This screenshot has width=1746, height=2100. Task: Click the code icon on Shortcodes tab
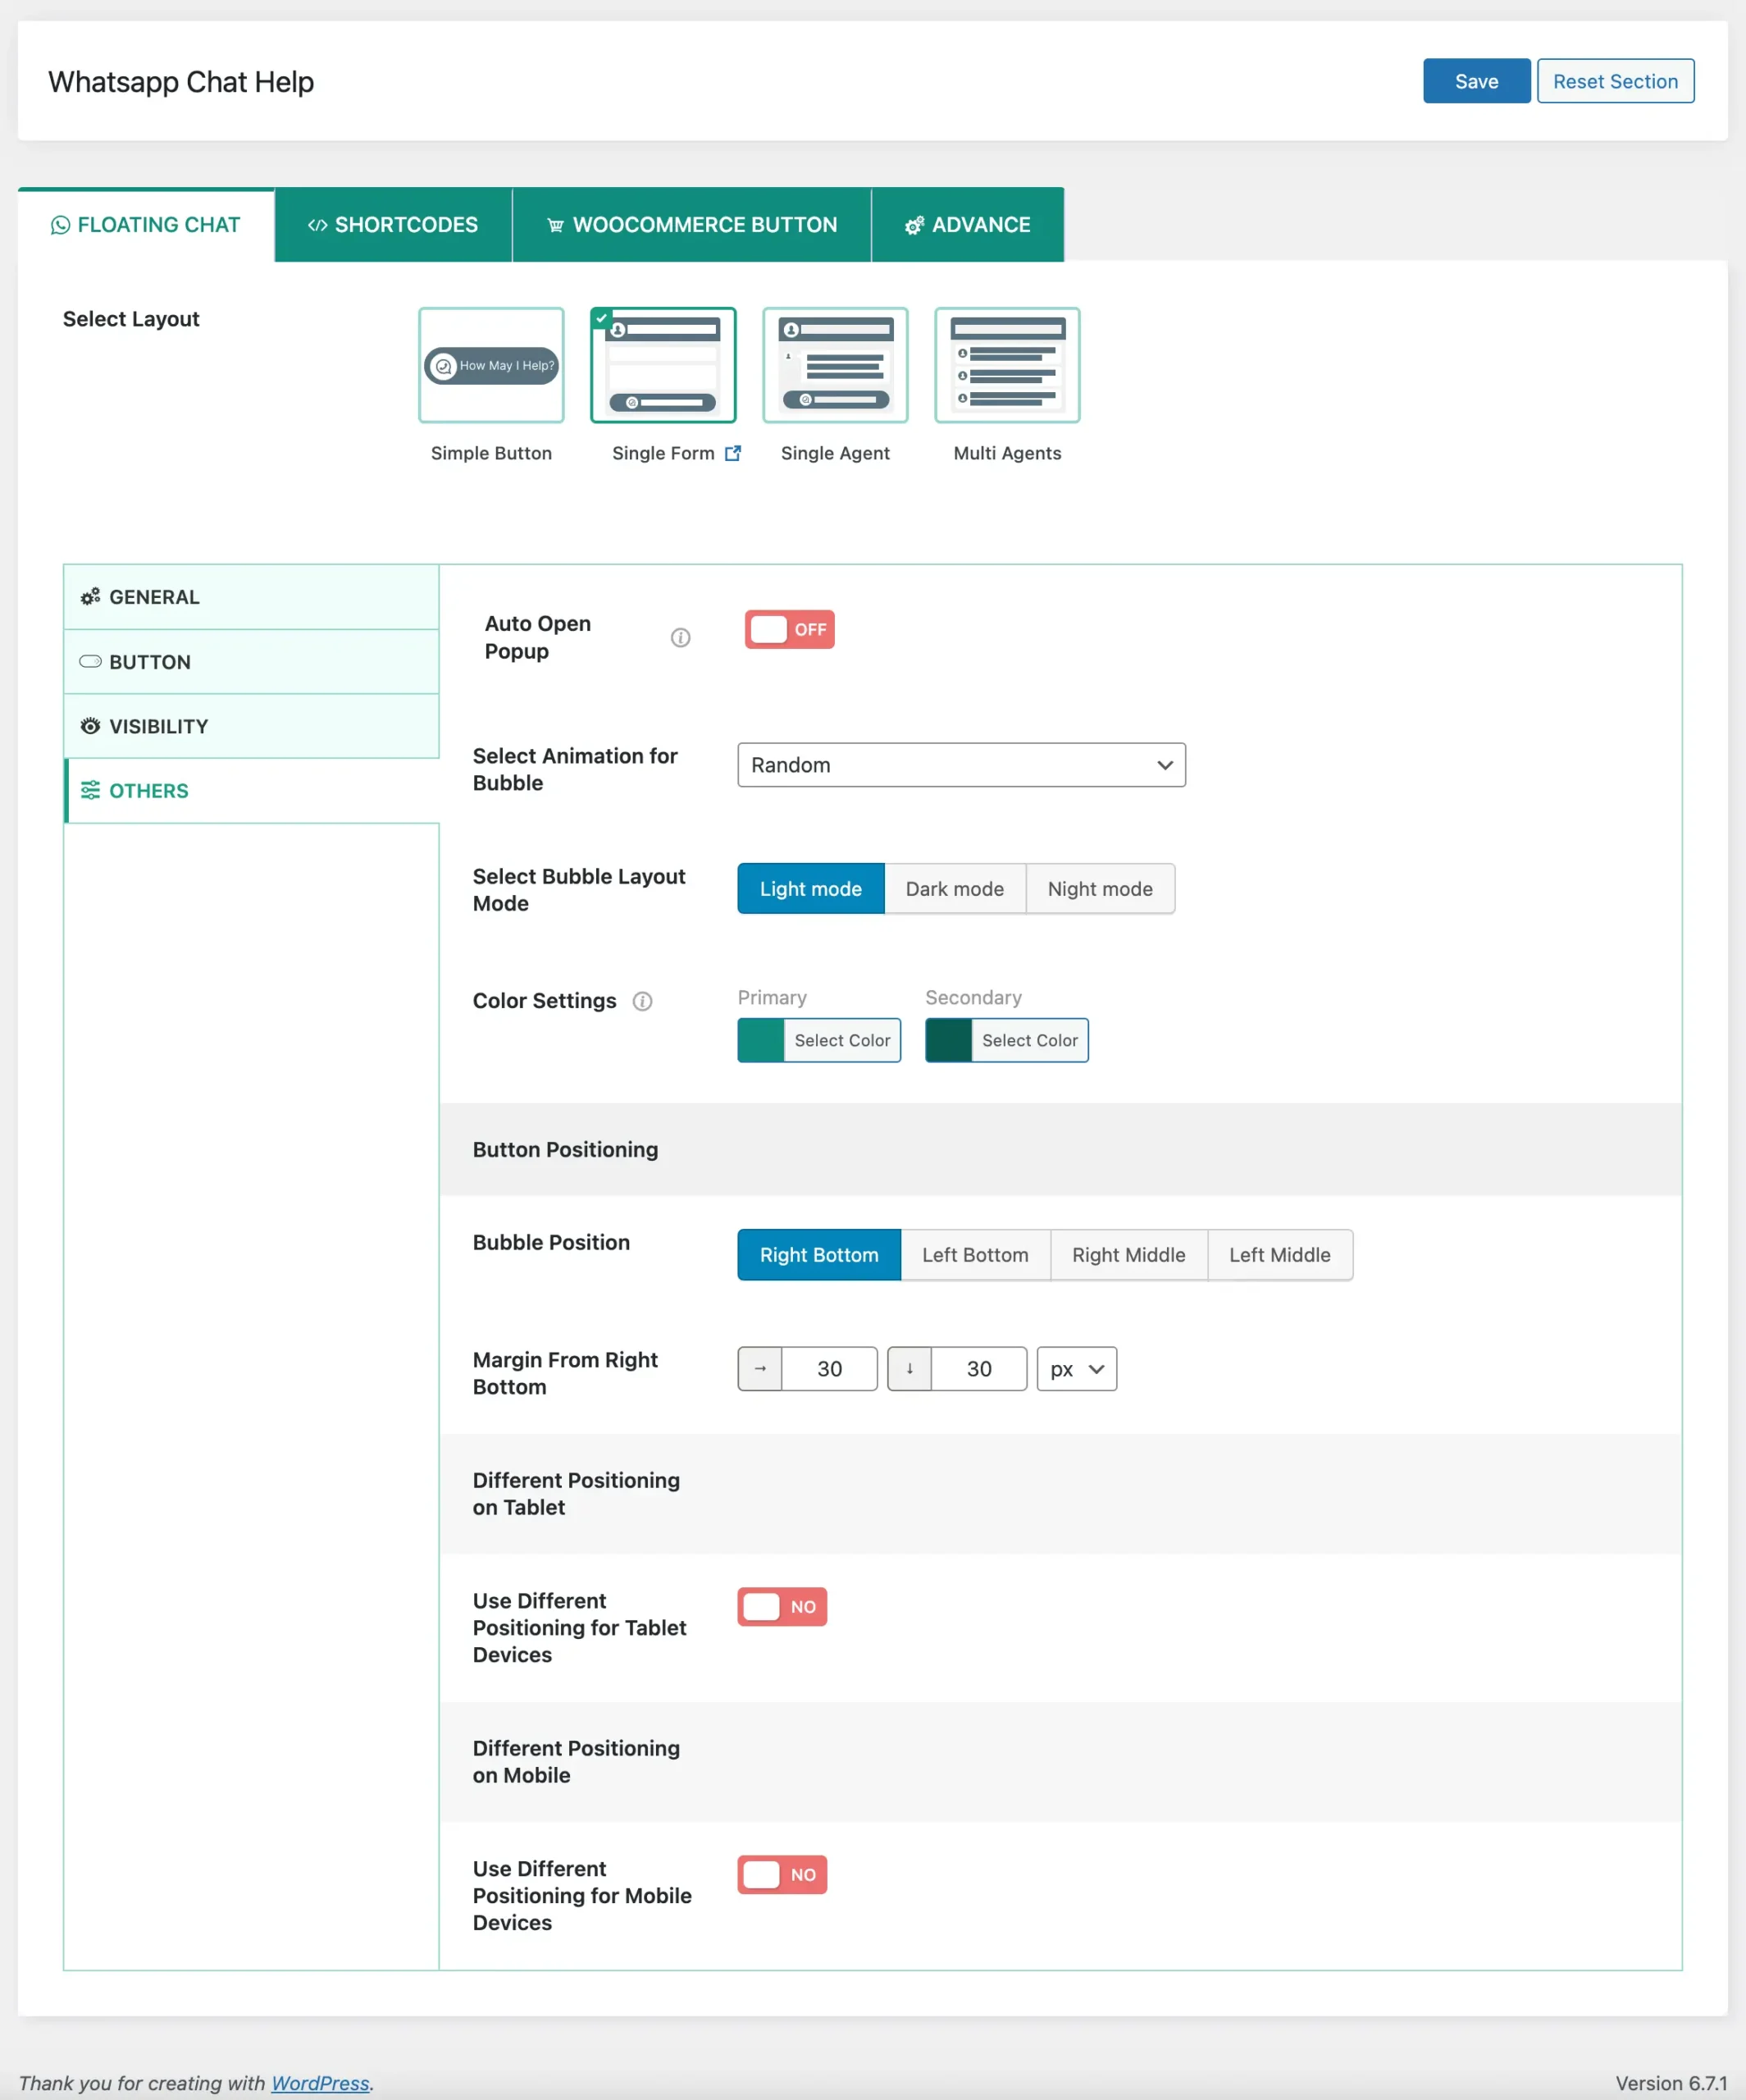tap(317, 225)
